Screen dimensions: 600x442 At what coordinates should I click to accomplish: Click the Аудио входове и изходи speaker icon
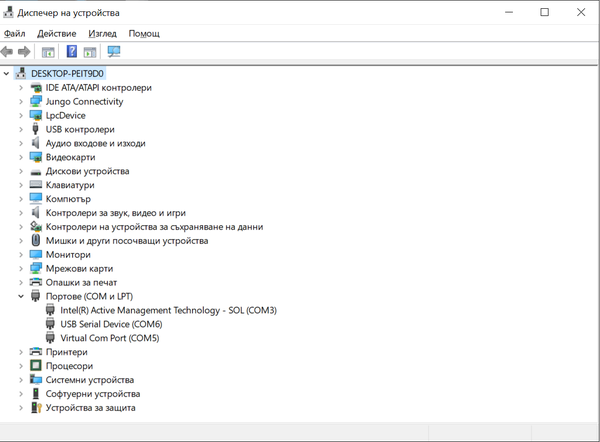(35, 143)
